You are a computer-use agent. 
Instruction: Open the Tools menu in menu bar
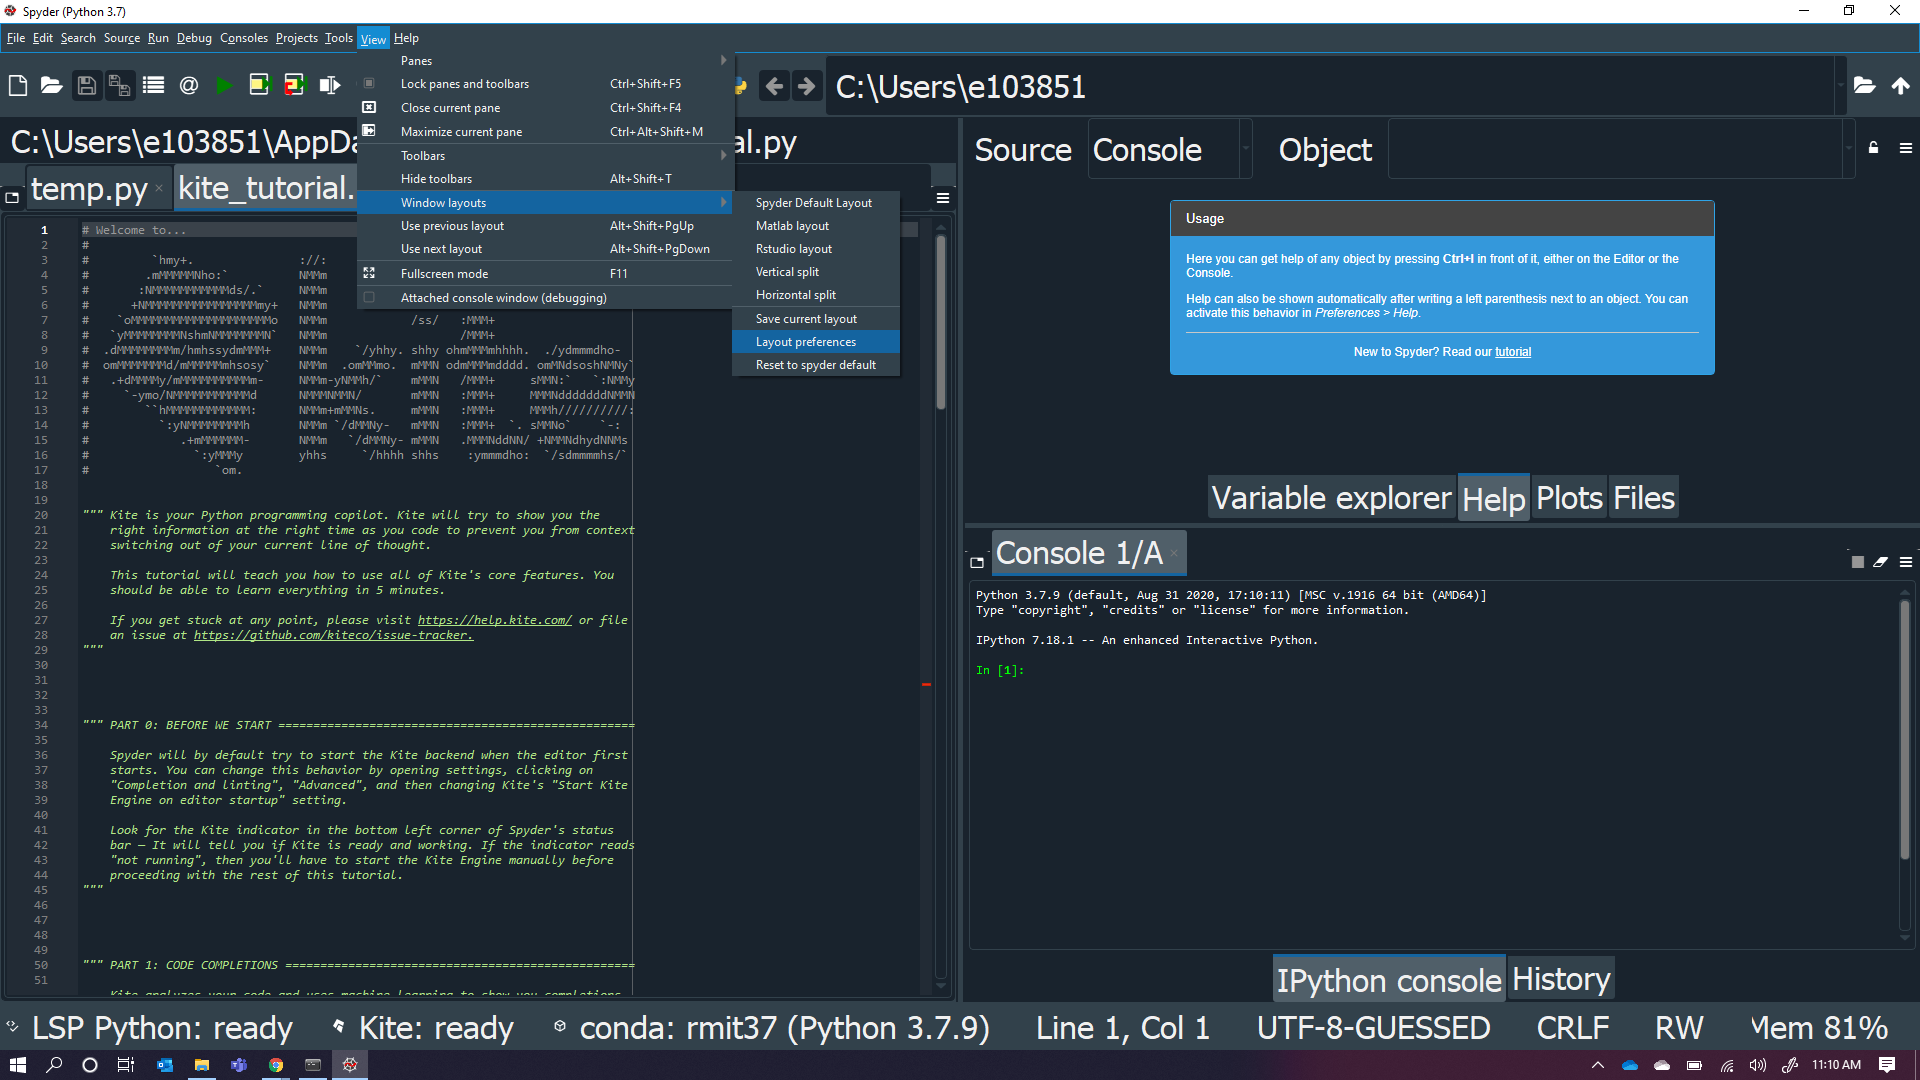pyautogui.click(x=338, y=38)
